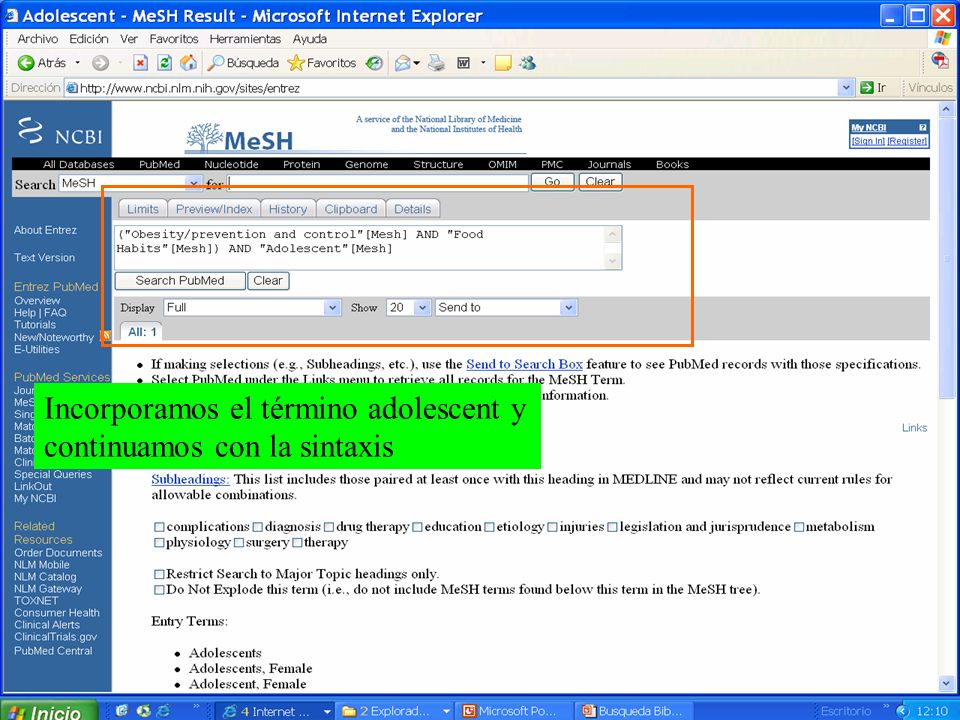Refresh the page with the green icon
The width and height of the screenshot is (960, 720).
[164, 62]
